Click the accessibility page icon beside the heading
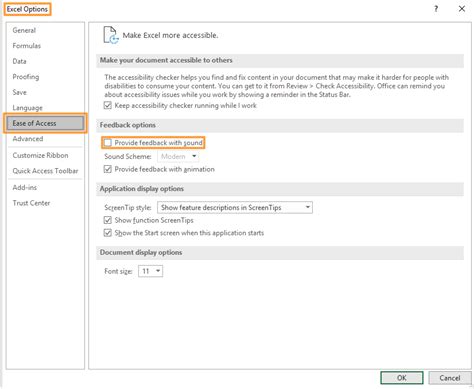 click(x=111, y=35)
